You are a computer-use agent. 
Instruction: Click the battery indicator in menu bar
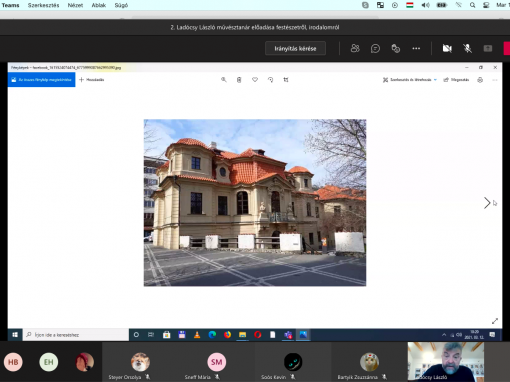point(442,5)
